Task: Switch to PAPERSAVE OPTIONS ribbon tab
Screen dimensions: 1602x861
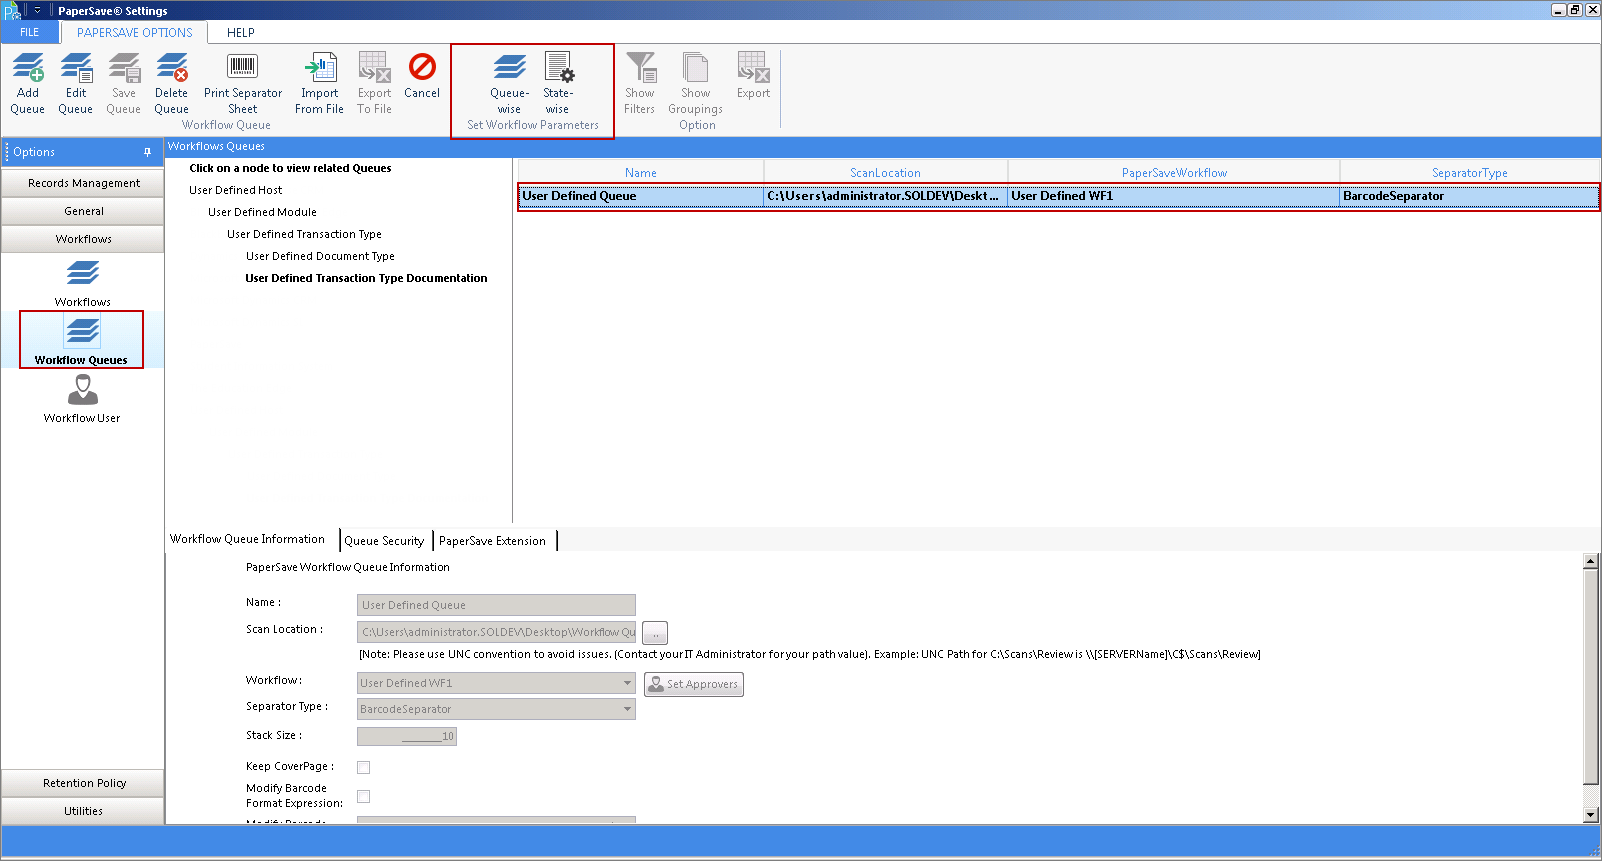Action: tap(135, 32)
